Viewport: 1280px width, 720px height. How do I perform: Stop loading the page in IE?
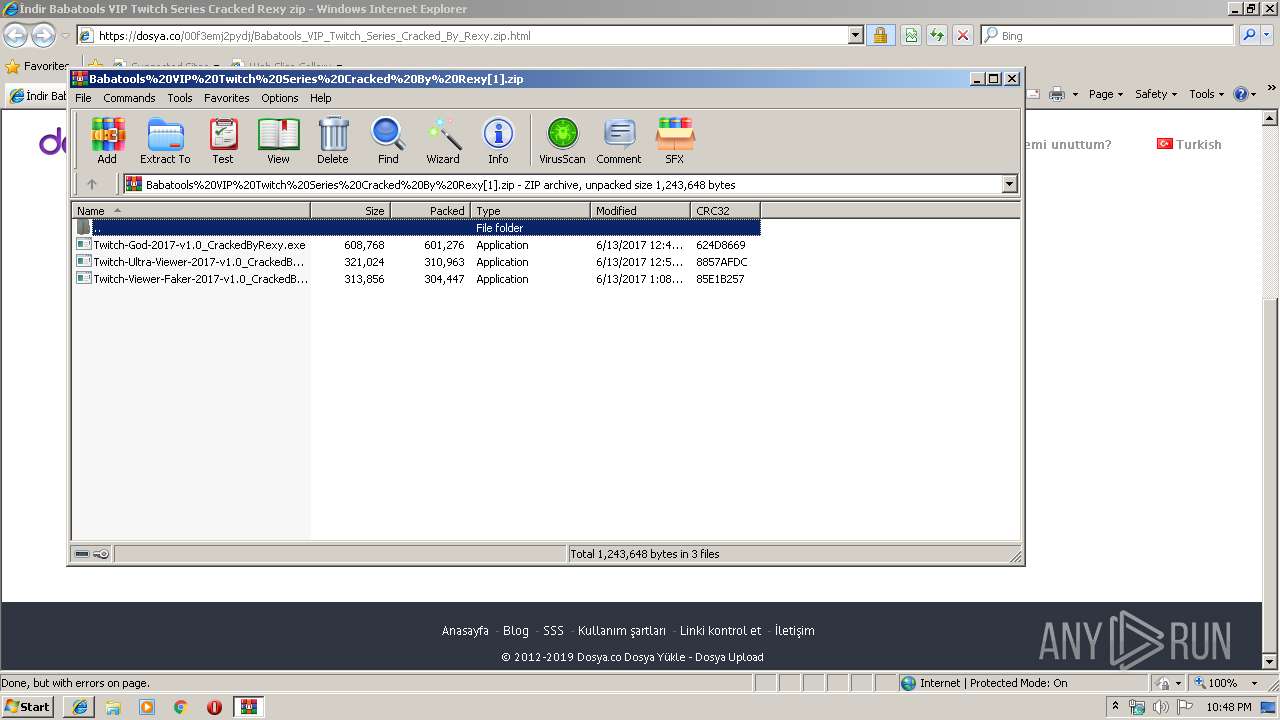pyautogui.click(x=962, y=35)
